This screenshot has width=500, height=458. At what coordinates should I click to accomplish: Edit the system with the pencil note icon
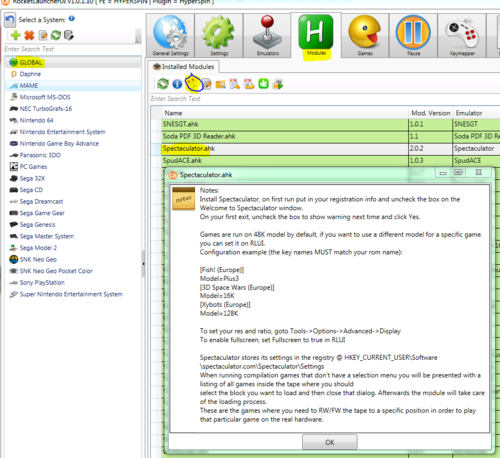(43, 35)
